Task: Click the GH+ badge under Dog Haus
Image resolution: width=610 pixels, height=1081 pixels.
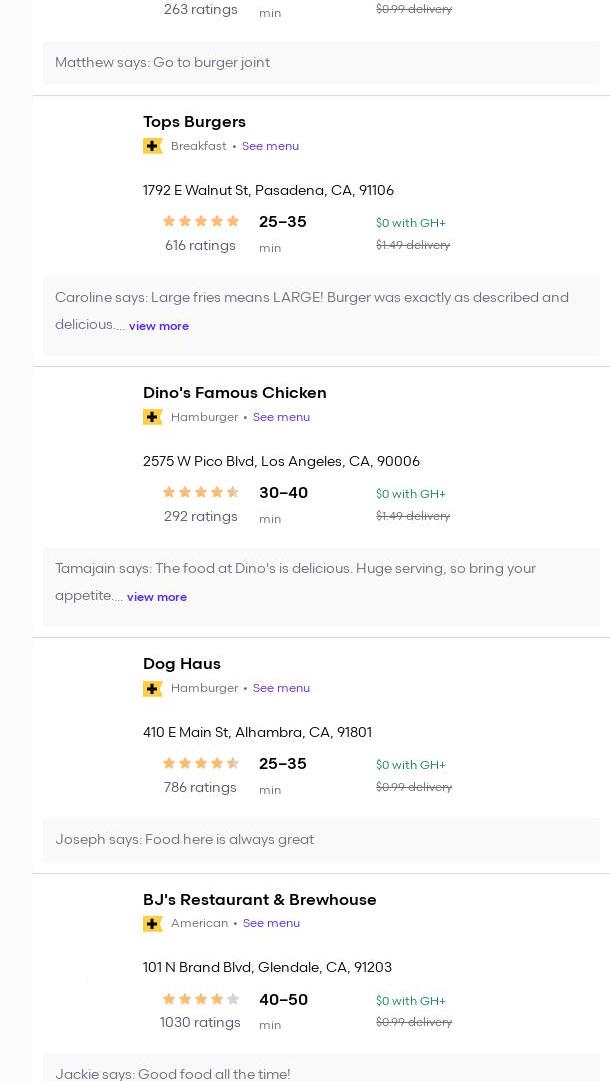Action: (153, 688)
